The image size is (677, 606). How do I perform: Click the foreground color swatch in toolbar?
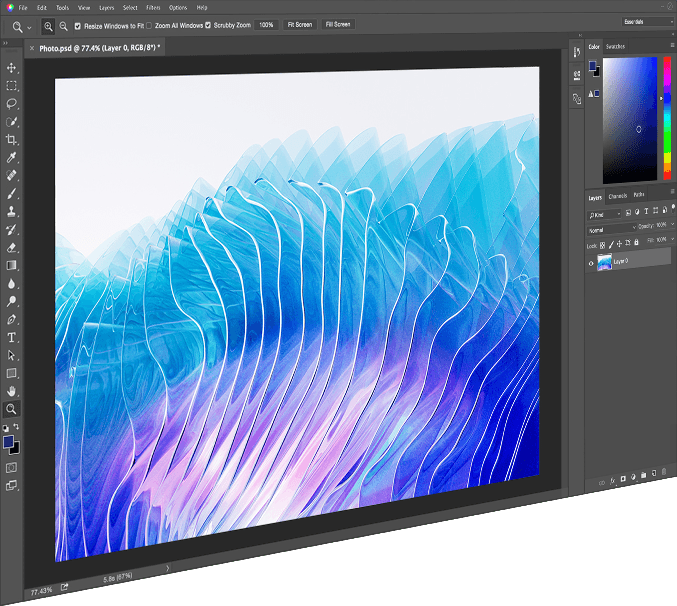point(8,442)
